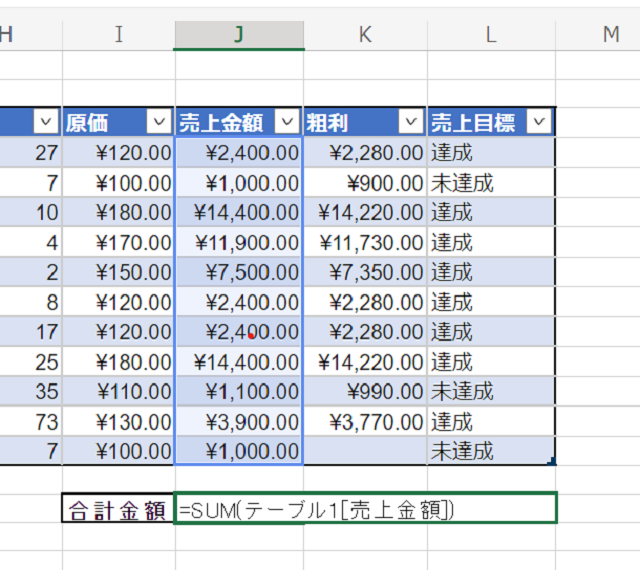Image resolution: width=640 pixels, height=570 pixels.
Task: Click the 原価 table header cell
Action: click(x=118, y=122)
